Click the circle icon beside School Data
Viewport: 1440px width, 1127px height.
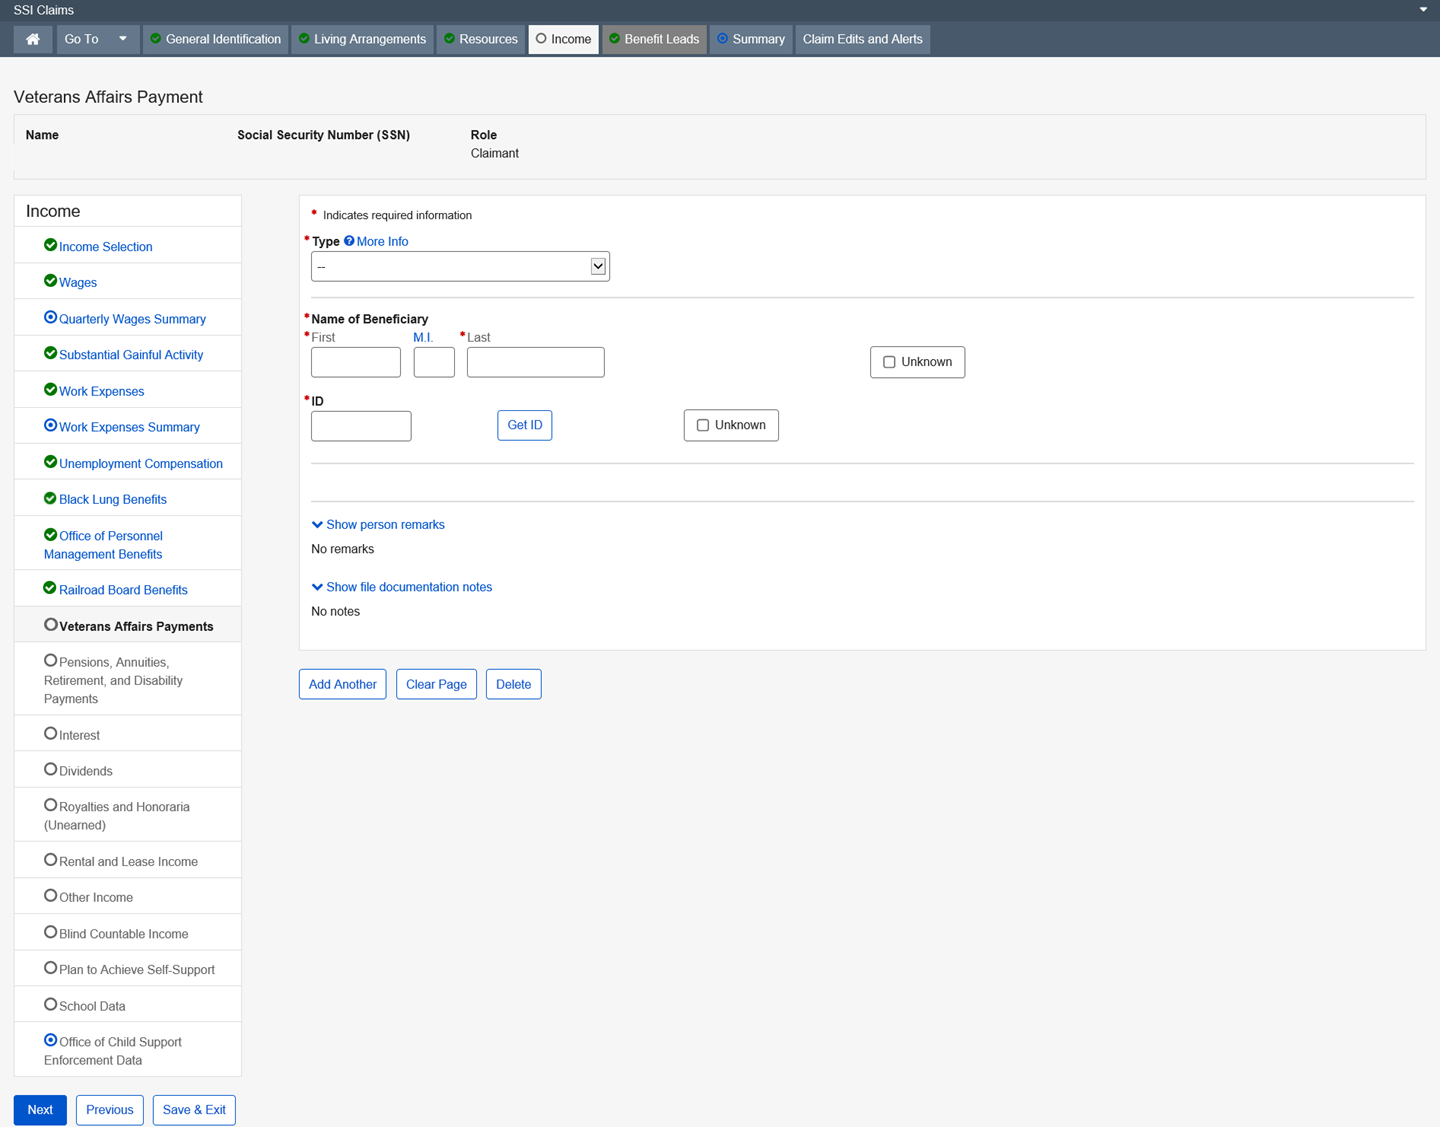pos(50,1004)
